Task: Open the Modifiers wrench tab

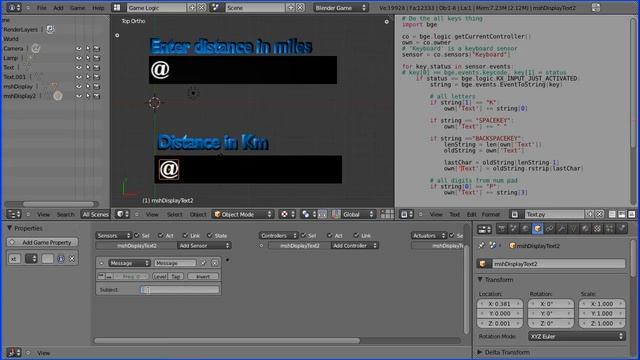Action: (x=562, y=229)
